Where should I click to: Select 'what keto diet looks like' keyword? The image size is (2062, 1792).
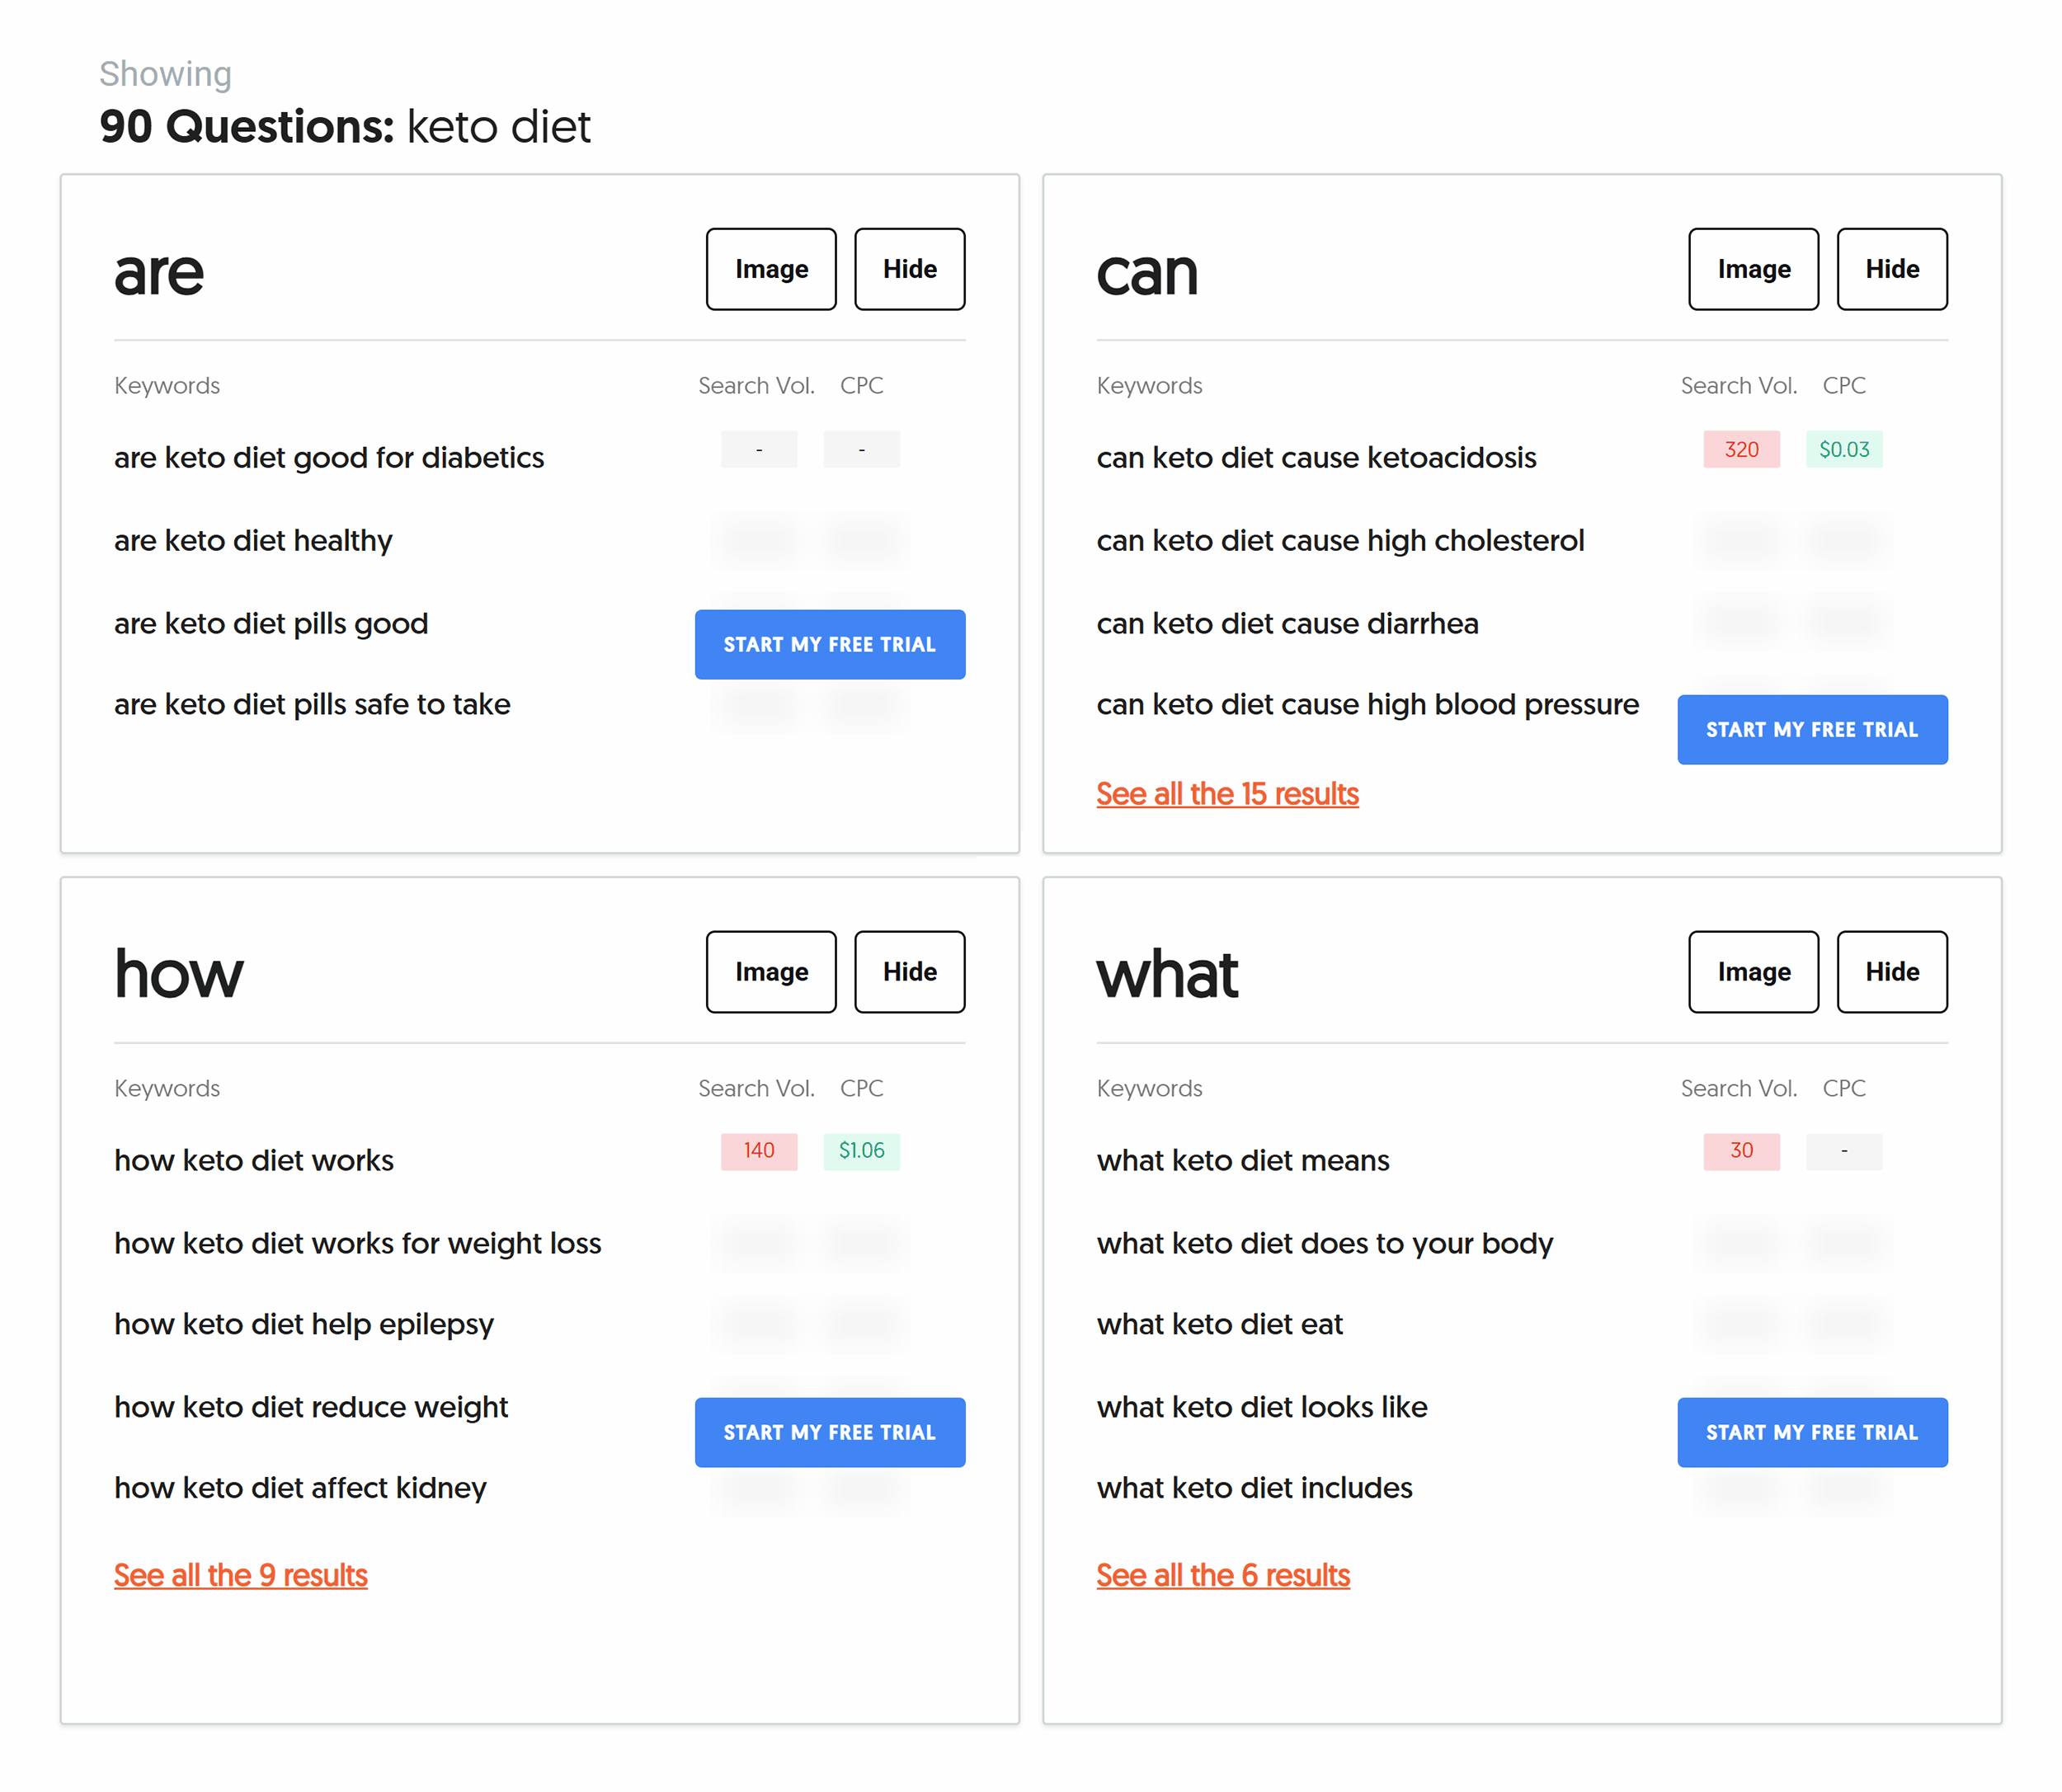[1262, 1407]
